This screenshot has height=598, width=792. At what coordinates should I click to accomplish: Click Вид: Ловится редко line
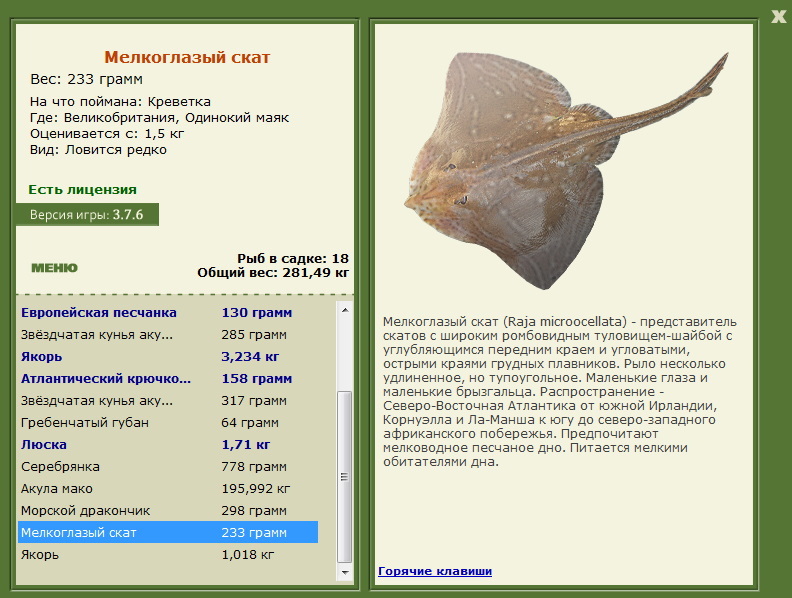[98, 150]
